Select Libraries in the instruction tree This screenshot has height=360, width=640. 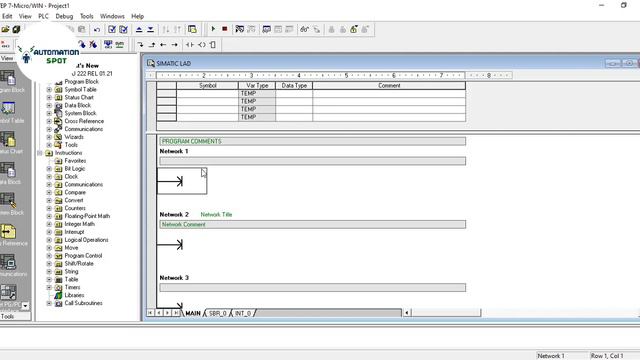74,295
